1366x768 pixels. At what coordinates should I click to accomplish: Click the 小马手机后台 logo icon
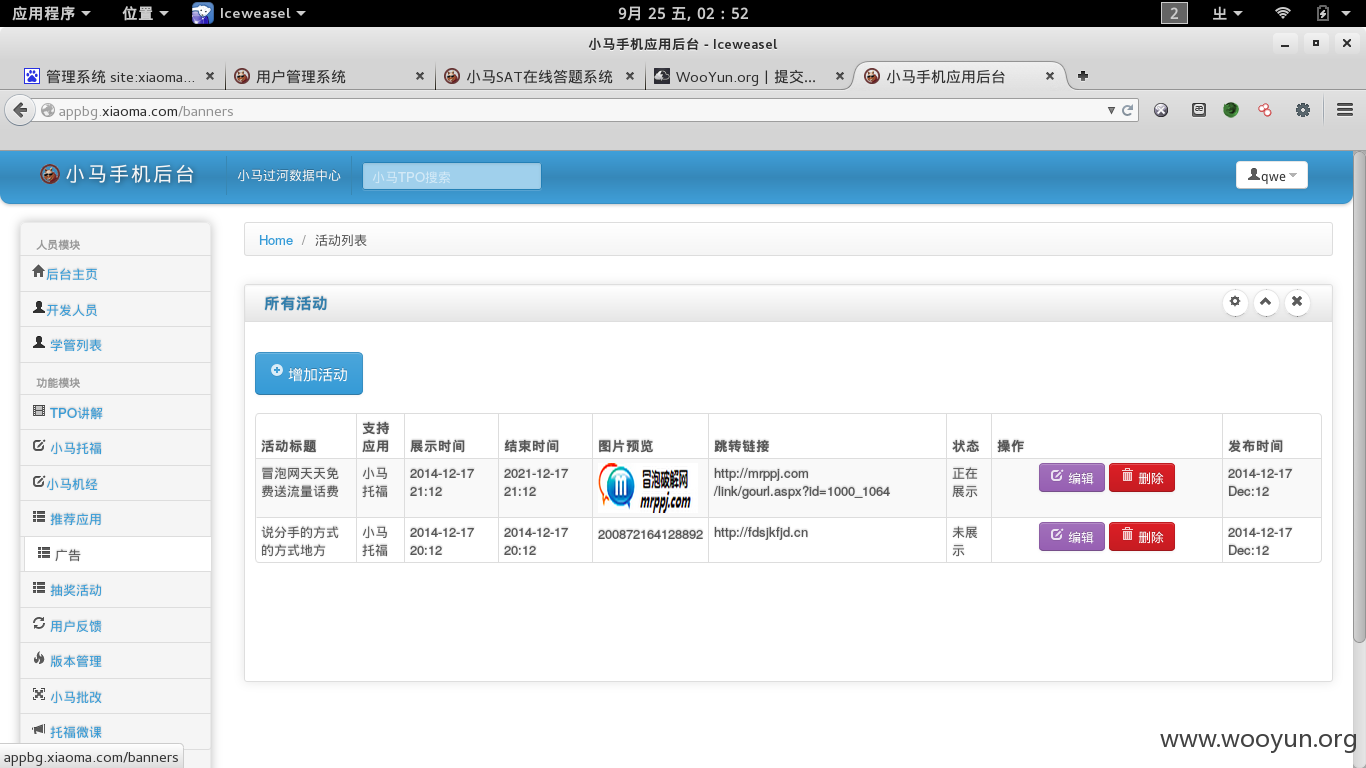[x=50, y=175]
